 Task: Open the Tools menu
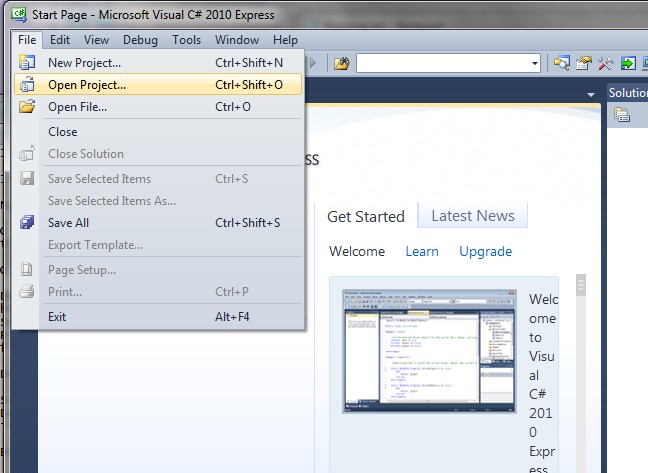(186, 40)
